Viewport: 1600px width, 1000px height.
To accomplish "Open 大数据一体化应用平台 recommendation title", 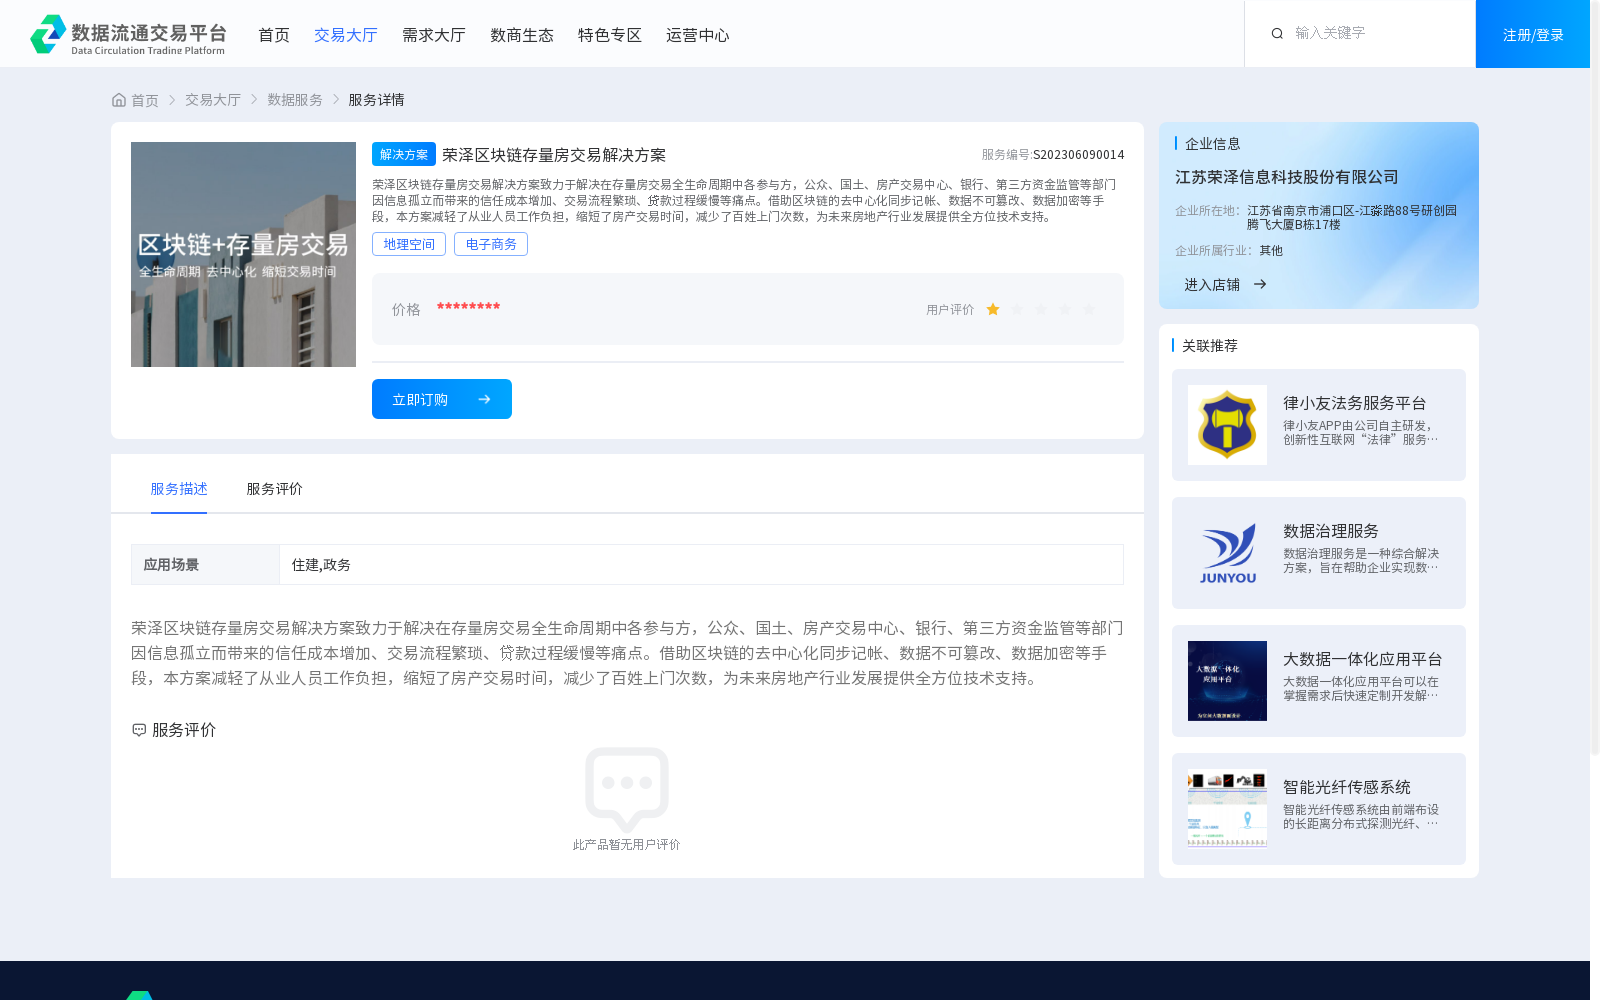I will [1363, 659].
